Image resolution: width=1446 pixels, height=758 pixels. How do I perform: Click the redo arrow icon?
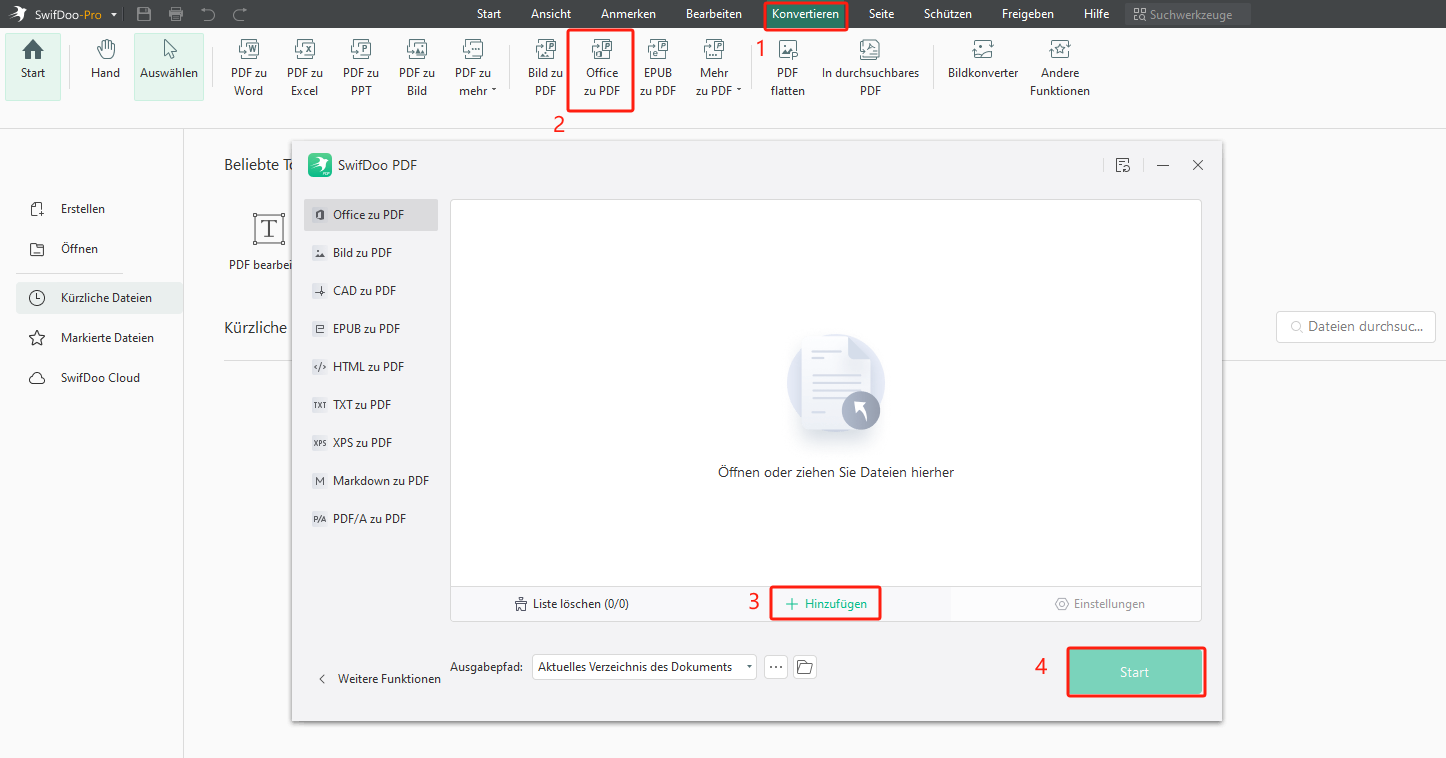[240, 14]
